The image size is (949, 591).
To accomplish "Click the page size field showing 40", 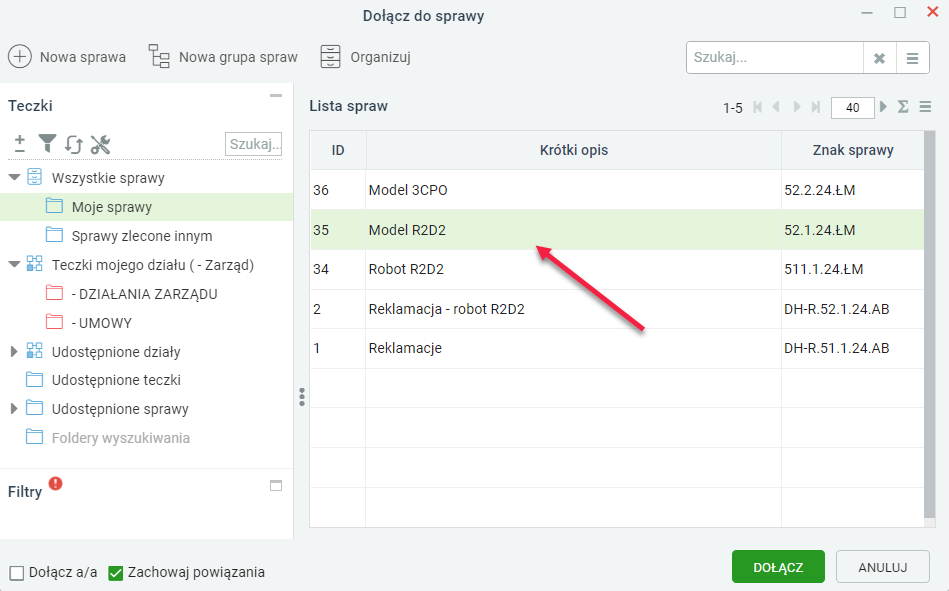I will (853, 108).
